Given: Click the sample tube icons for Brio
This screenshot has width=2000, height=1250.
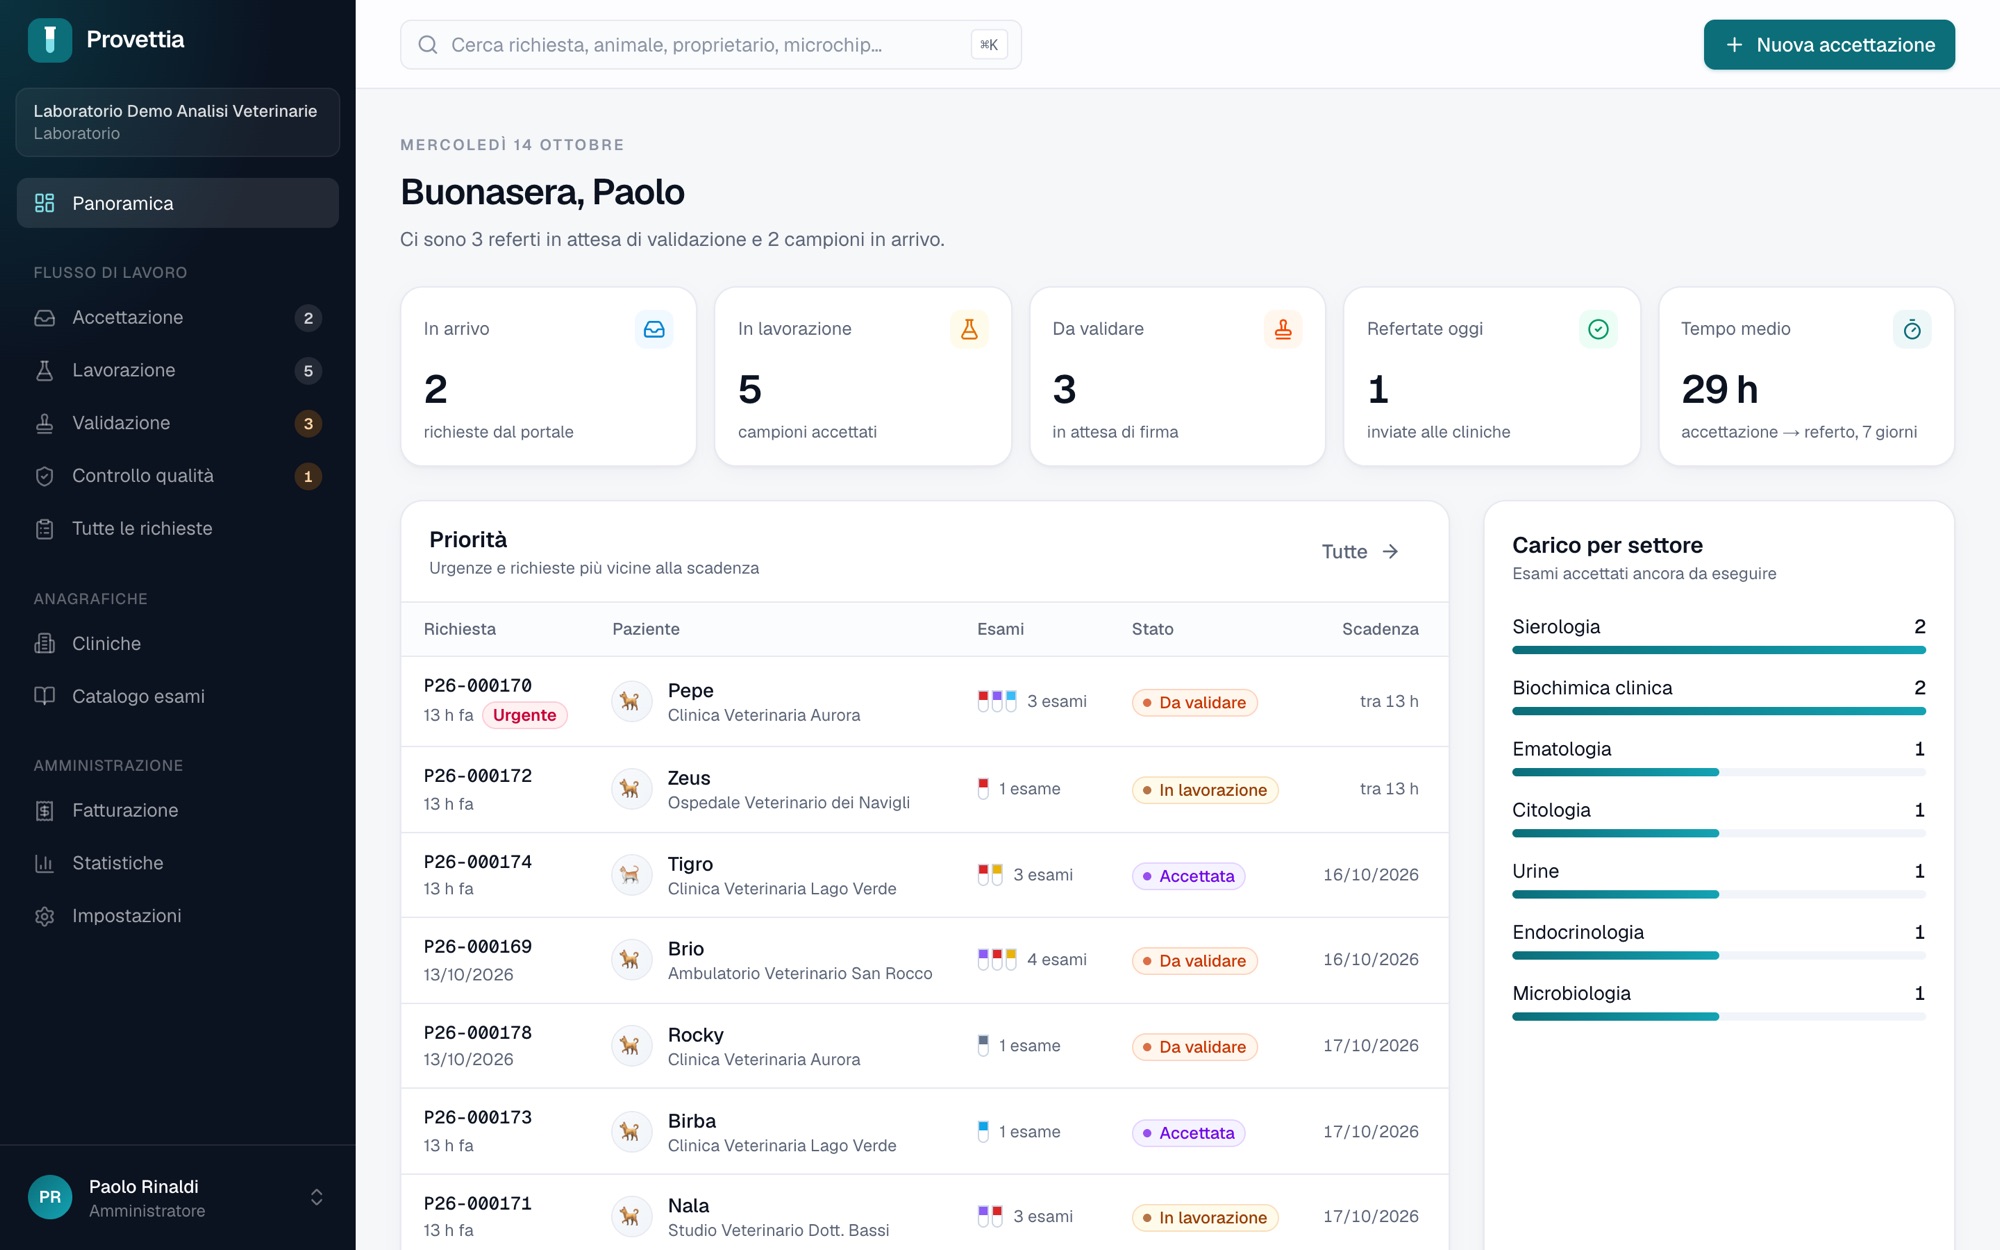Looking at the screenshot, I should coord(997,960).
